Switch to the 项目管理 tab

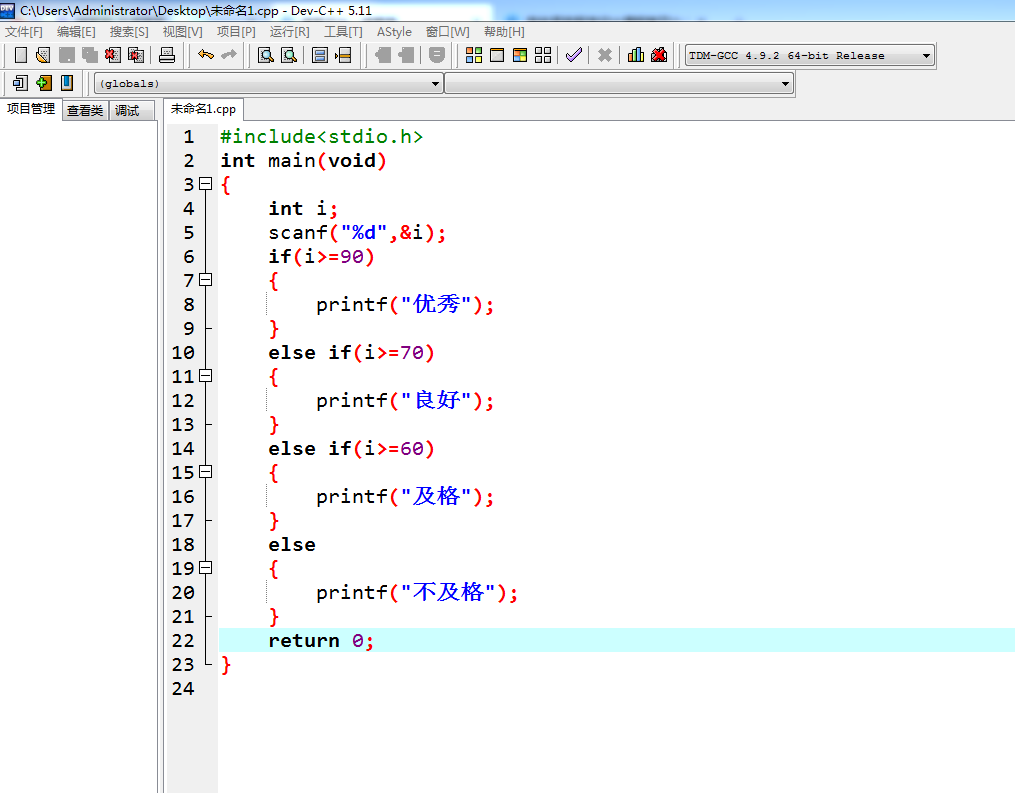tap(30, 109)
